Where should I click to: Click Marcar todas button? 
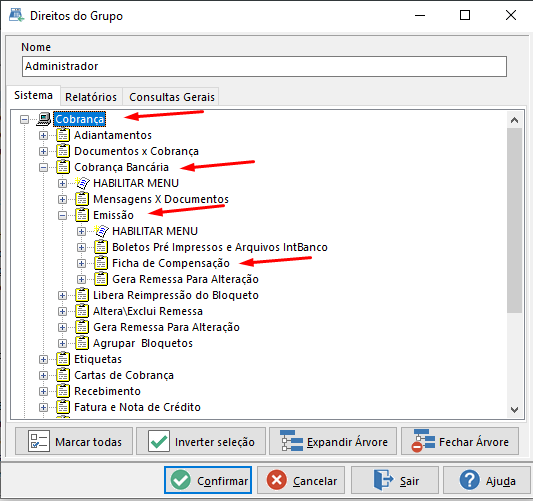(74, 441)
